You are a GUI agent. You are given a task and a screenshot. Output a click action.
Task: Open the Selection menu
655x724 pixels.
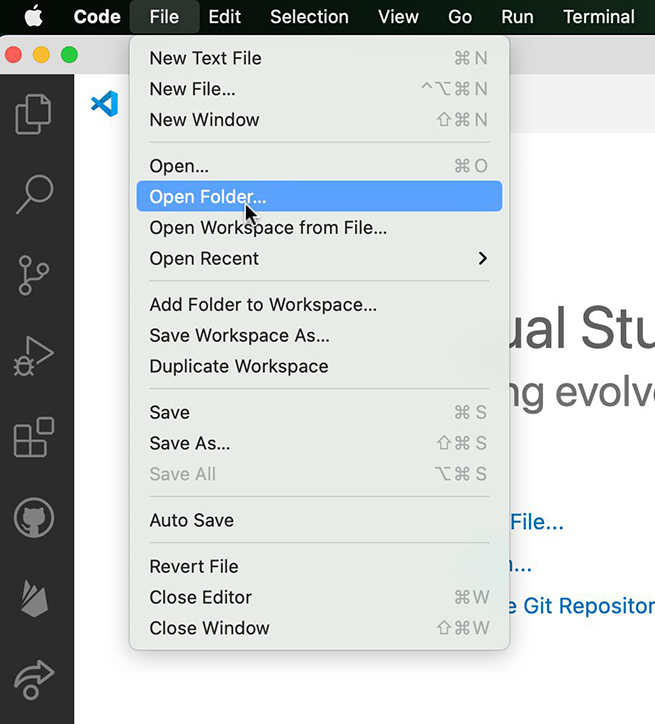(309, 17)
